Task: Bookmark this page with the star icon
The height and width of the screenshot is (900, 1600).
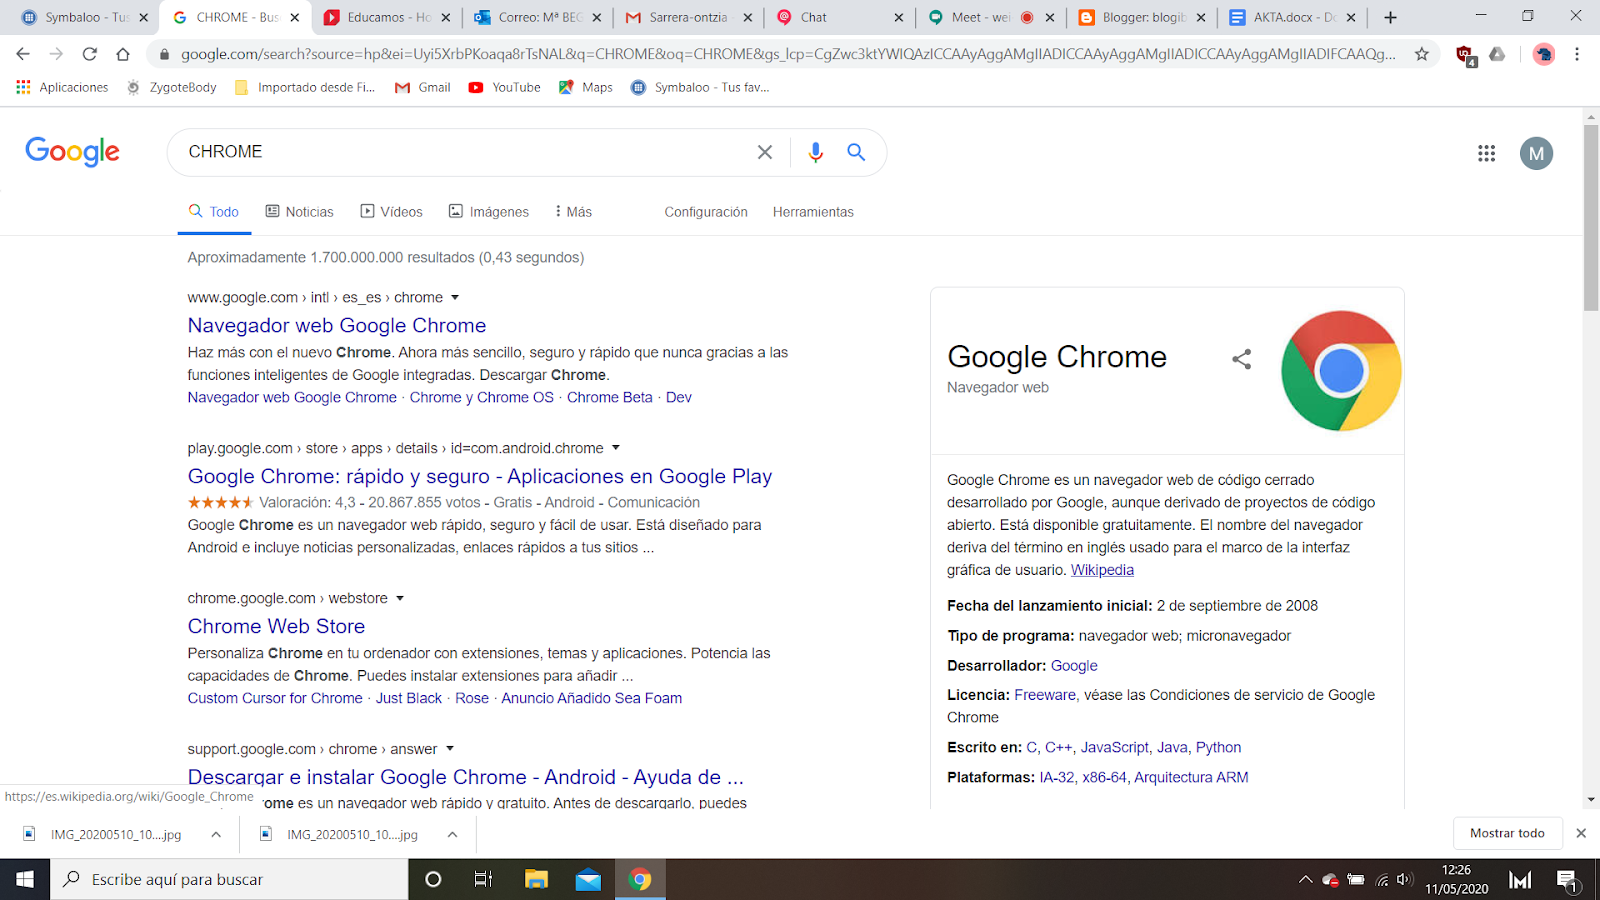Action: click(x=1421, y=54)
